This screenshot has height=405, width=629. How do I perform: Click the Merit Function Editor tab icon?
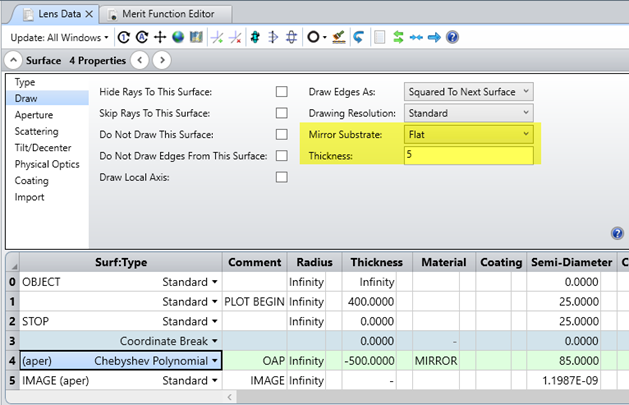[x=113, y=14]
